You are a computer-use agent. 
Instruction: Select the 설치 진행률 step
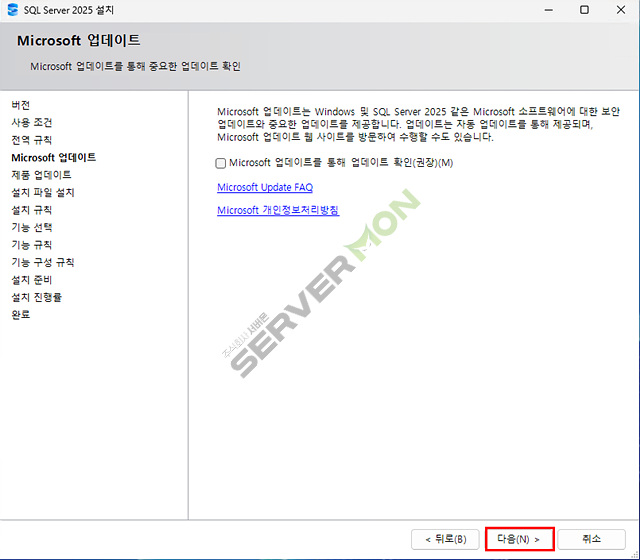(x=36, y=297)
